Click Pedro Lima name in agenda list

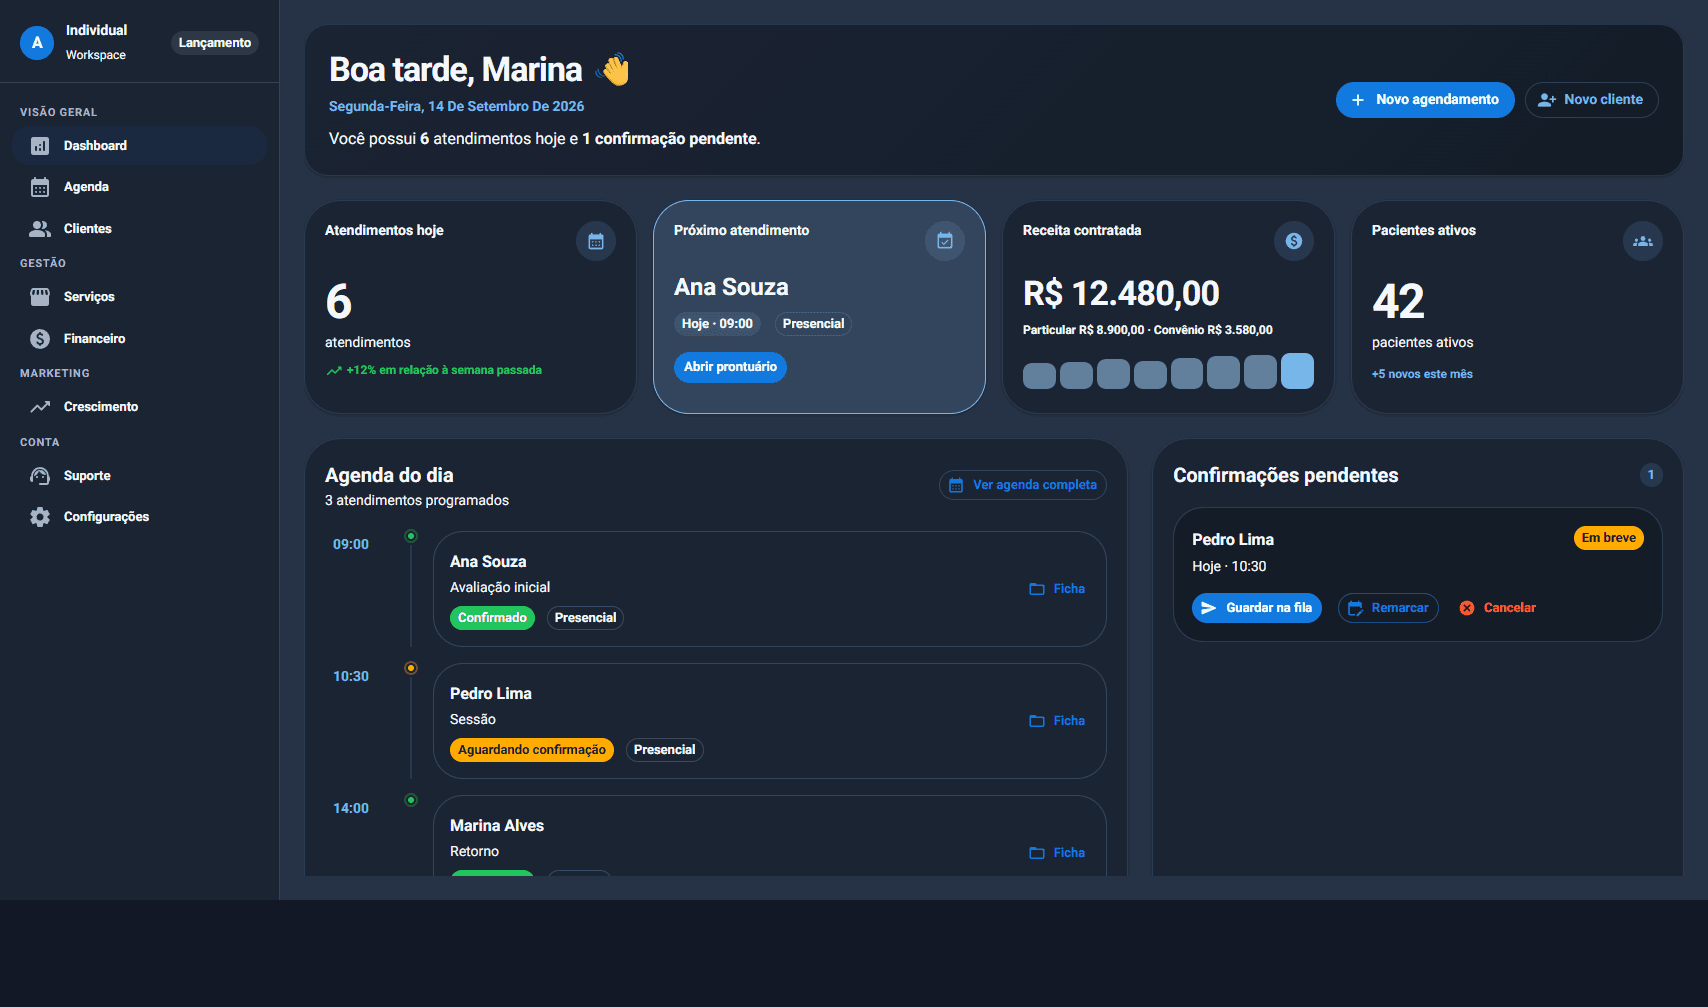click(491, 694)
